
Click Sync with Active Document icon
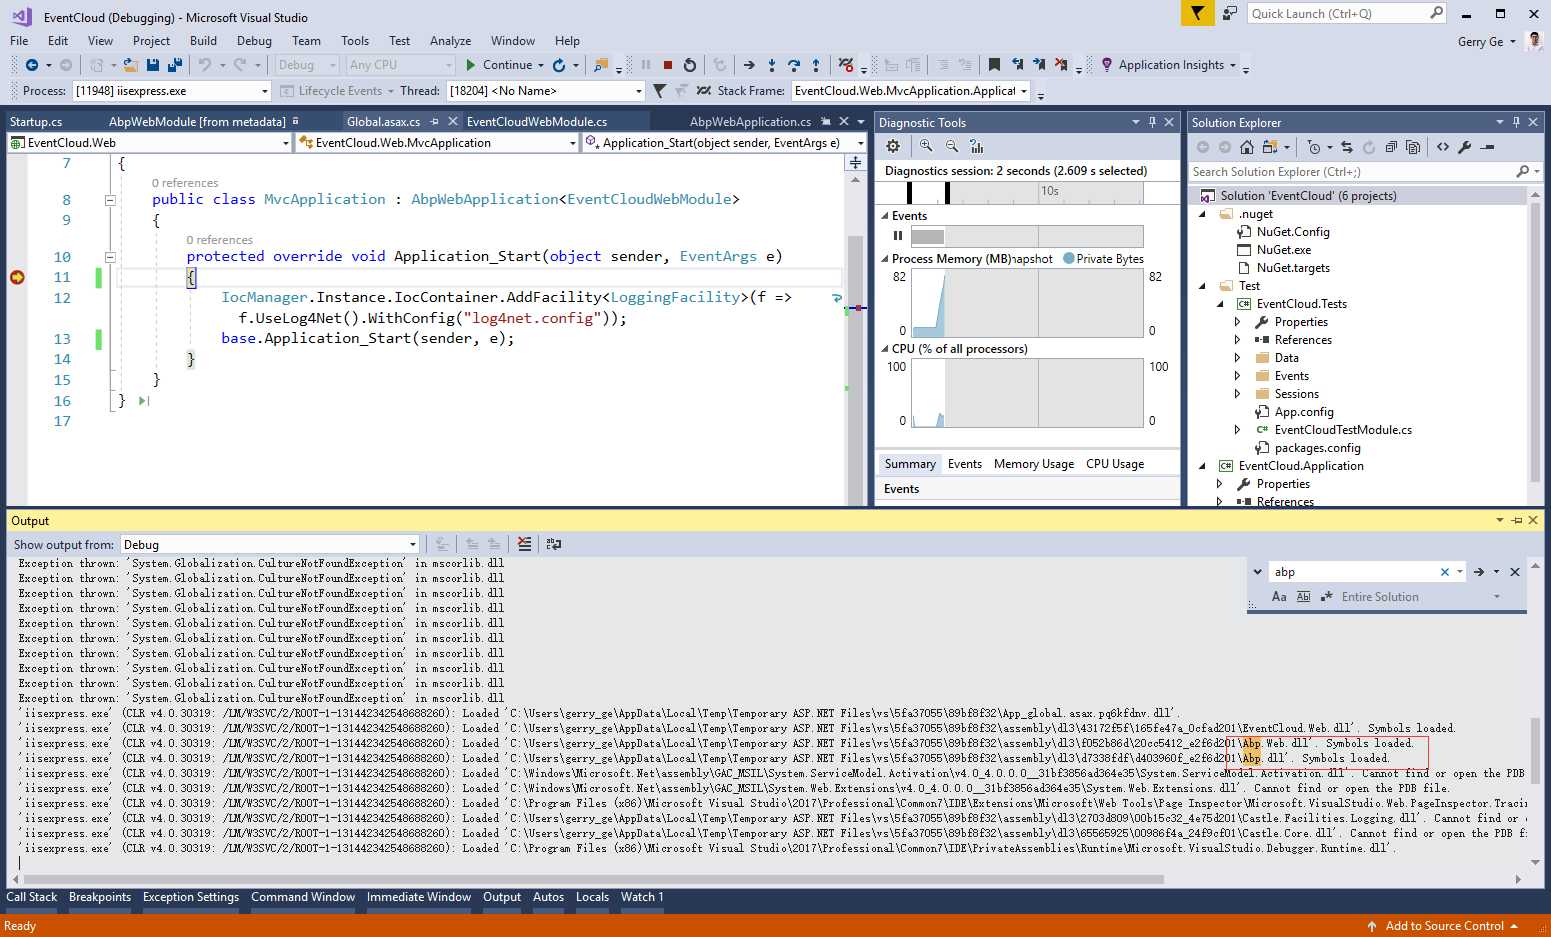(1347, 147)
